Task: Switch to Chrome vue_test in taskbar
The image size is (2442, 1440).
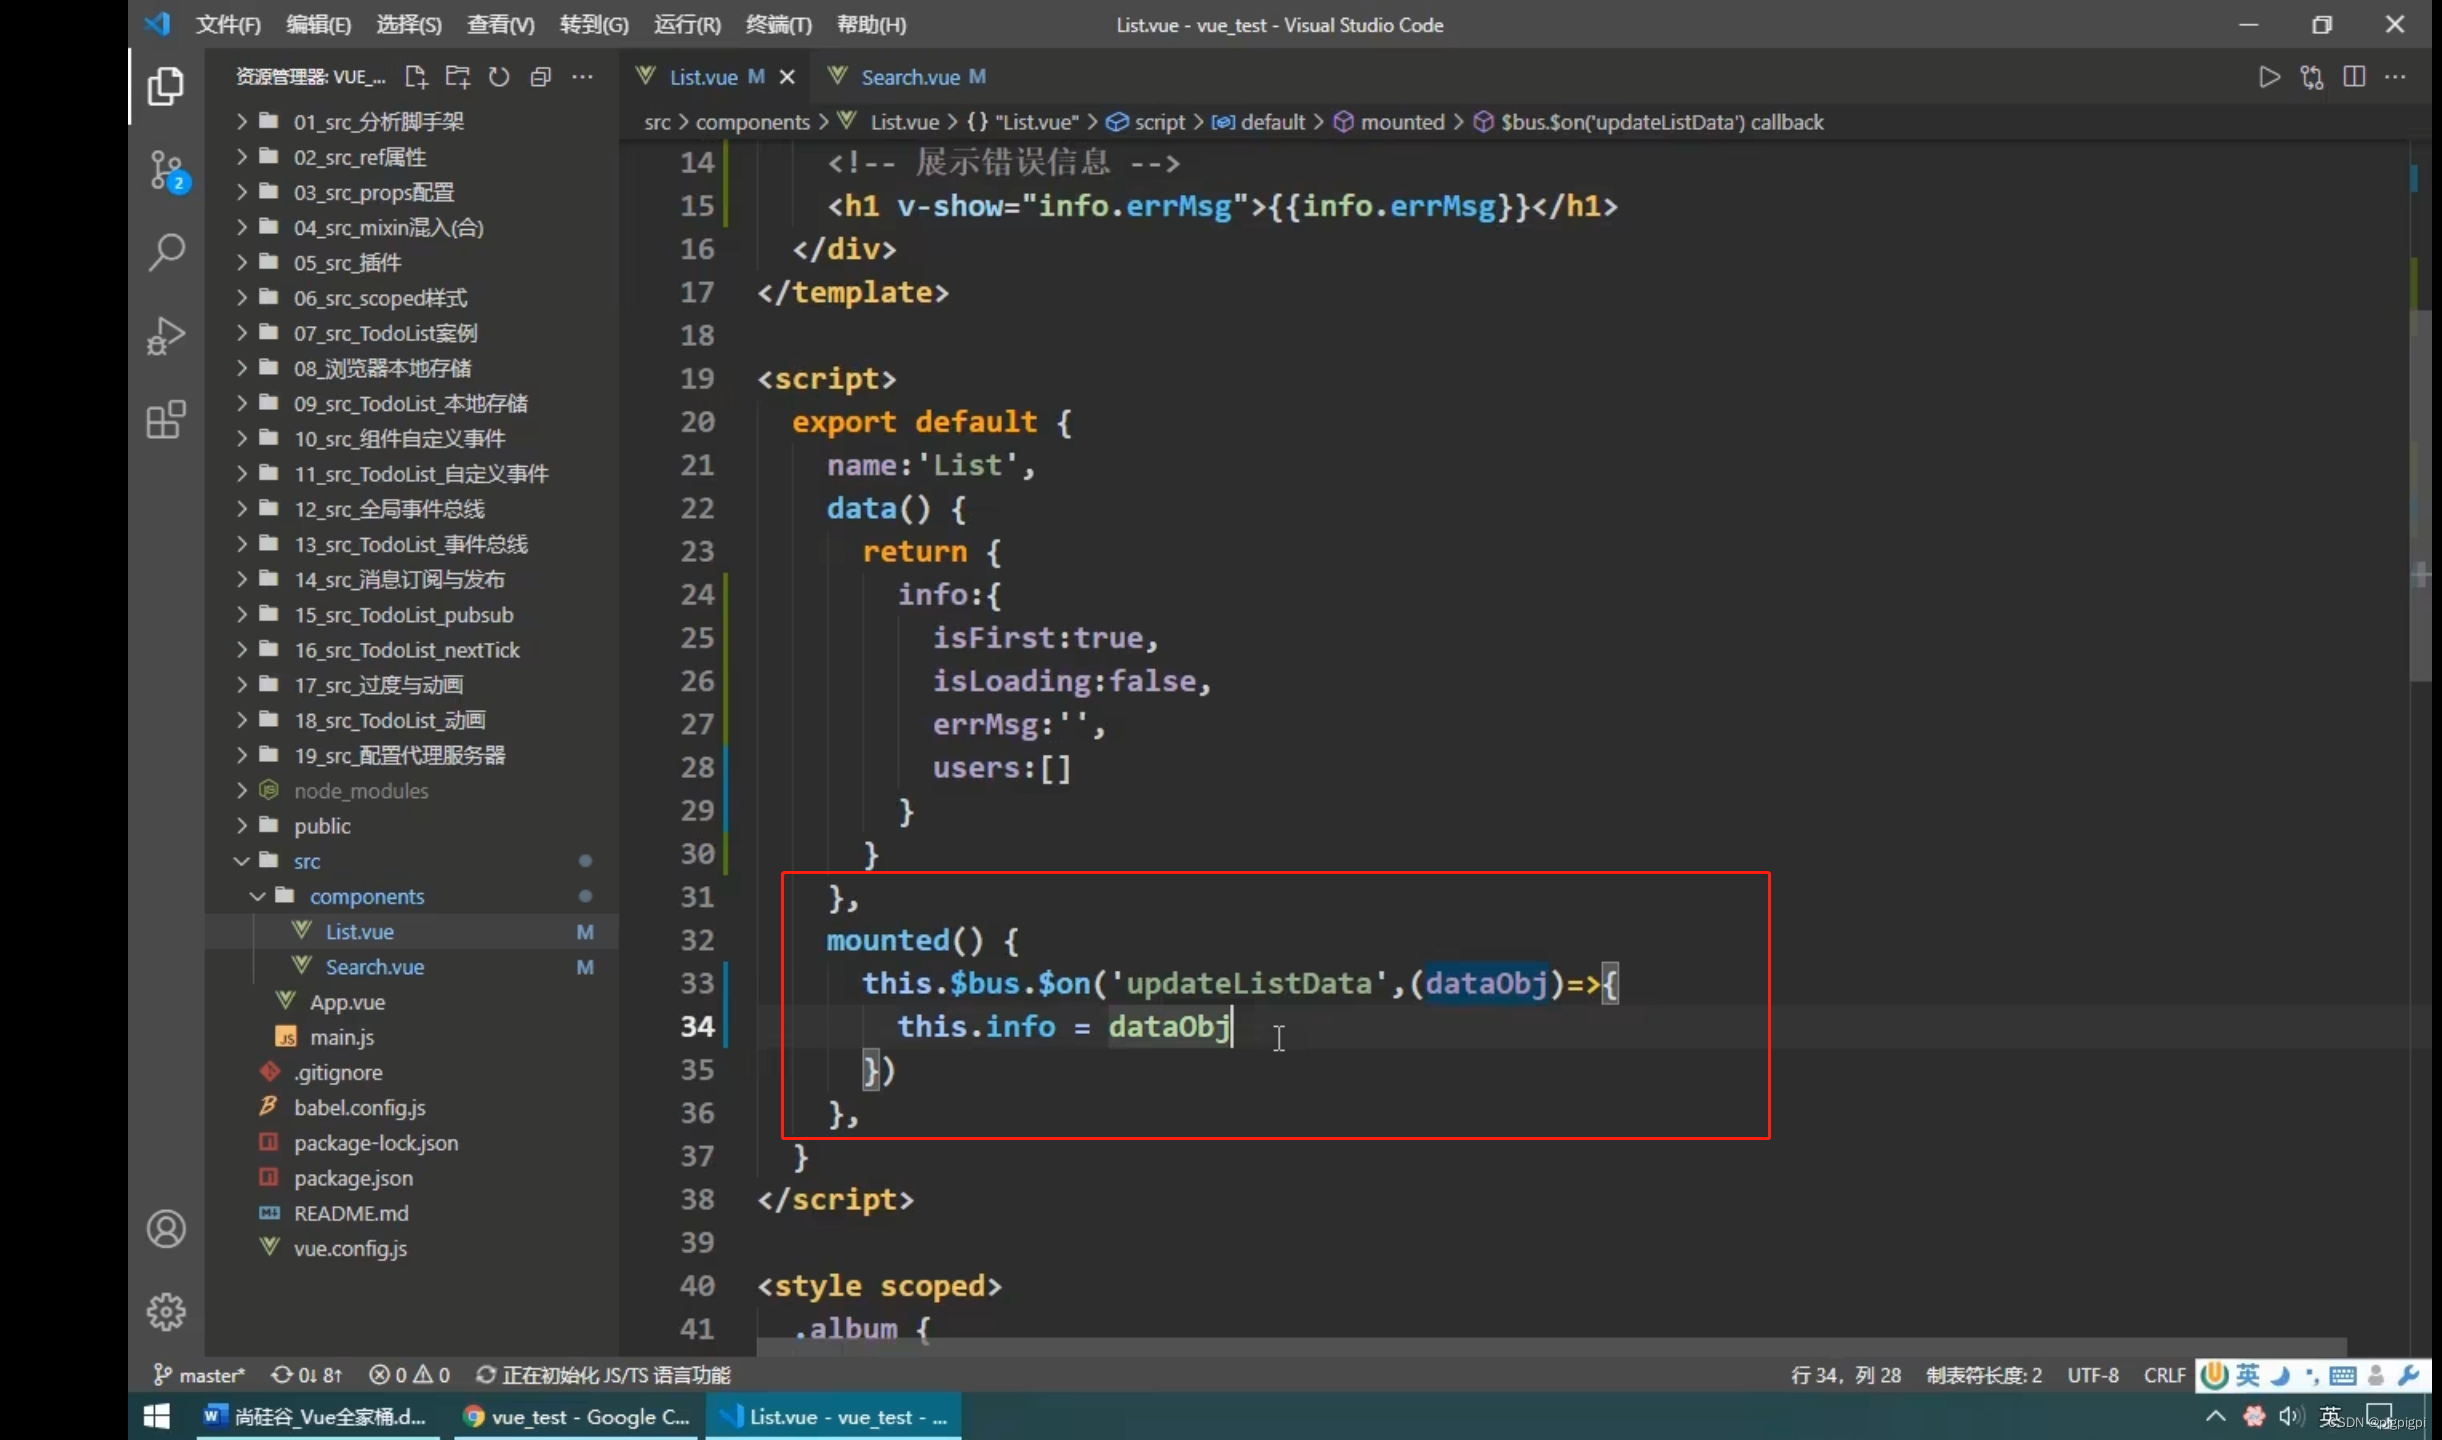Action: pyautogui.click(x=575, y=1416)
